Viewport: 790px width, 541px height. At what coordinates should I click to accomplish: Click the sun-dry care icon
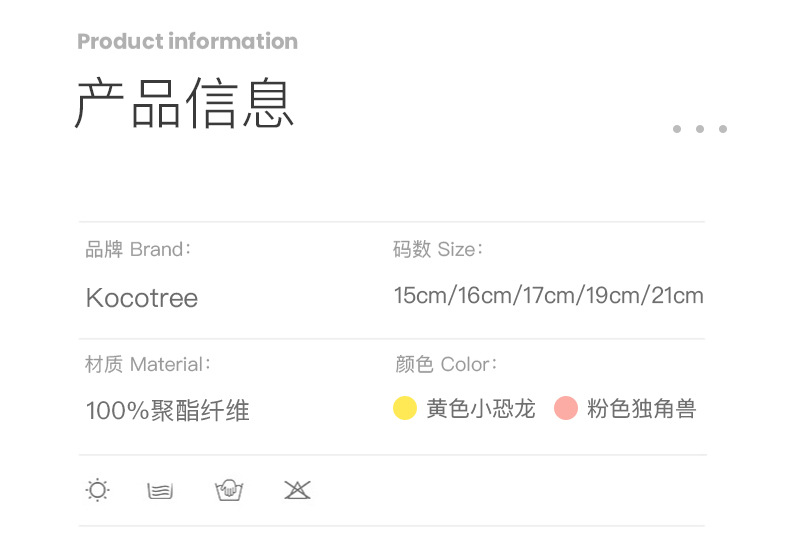point(97,490)
